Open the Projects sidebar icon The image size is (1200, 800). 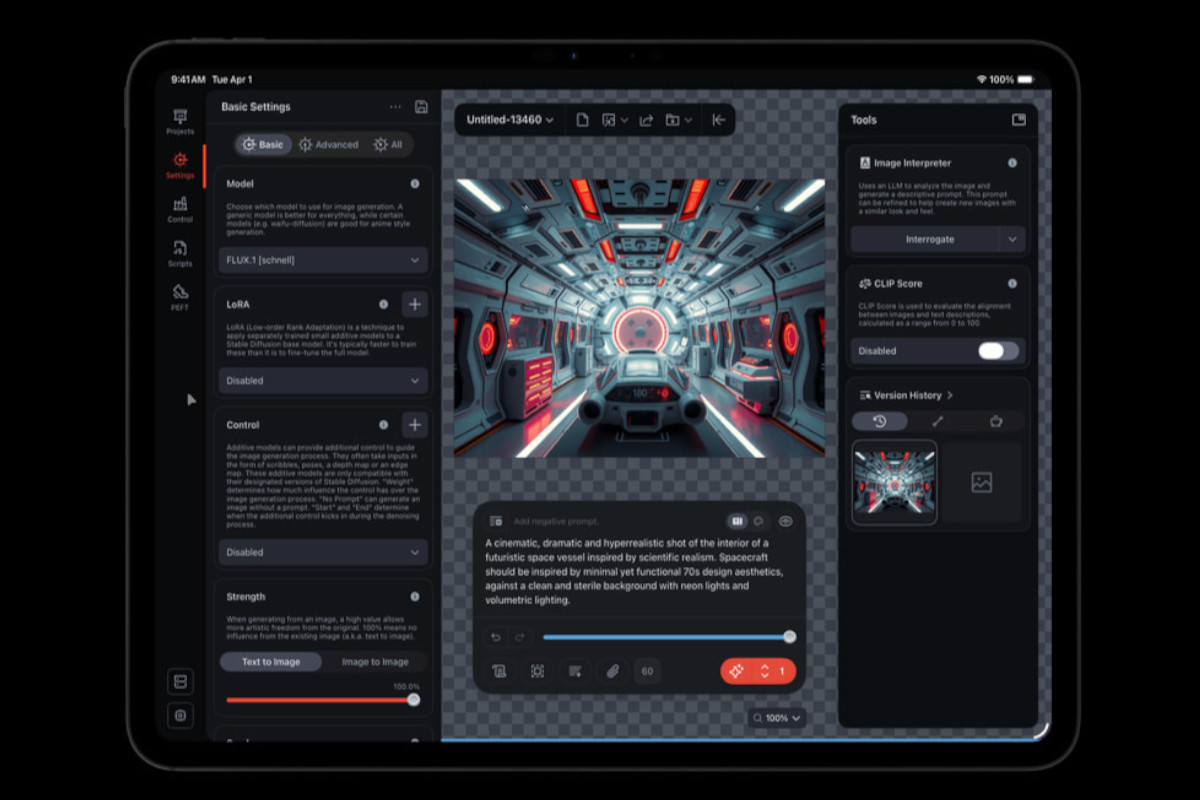180,121
